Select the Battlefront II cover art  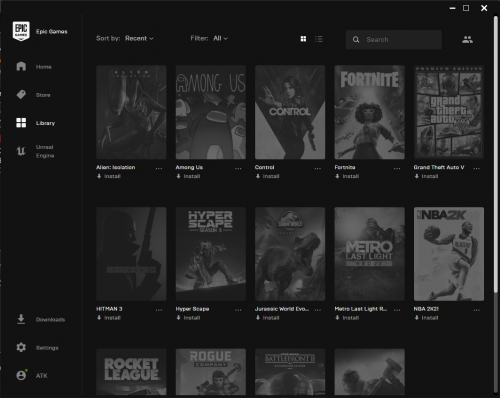(290, 372)
